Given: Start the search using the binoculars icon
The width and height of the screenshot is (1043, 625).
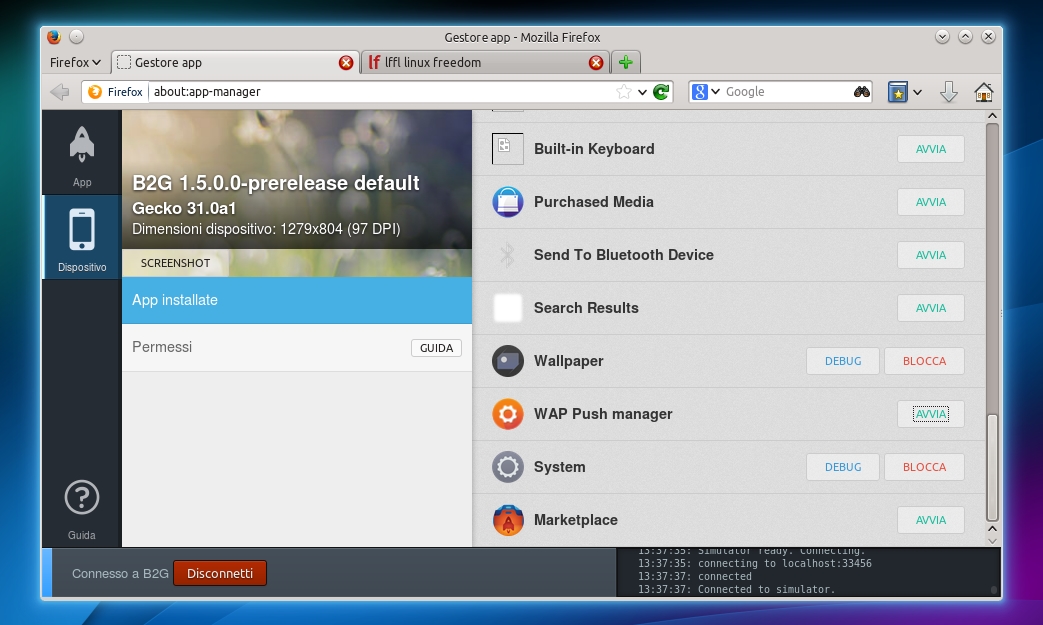Looking at the screenshot, I should click(862, 92).
